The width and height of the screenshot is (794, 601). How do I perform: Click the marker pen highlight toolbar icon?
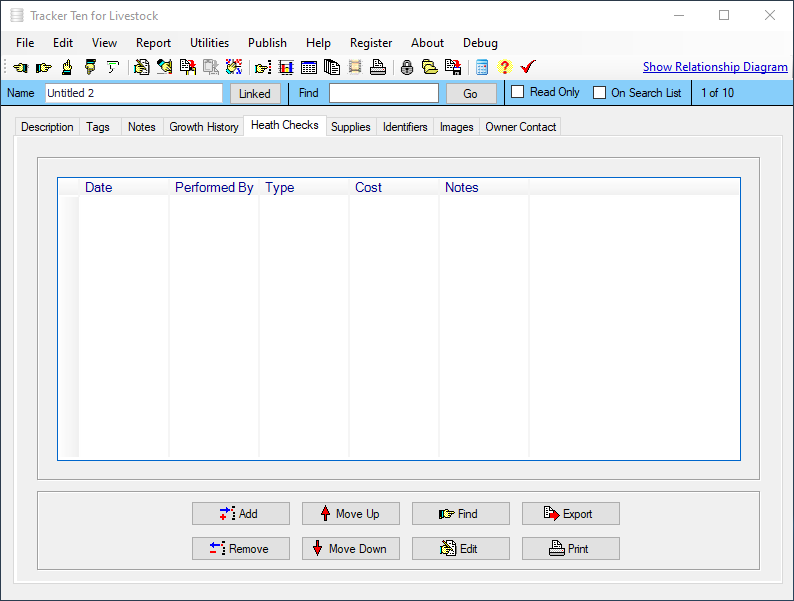tap(165, 67)
